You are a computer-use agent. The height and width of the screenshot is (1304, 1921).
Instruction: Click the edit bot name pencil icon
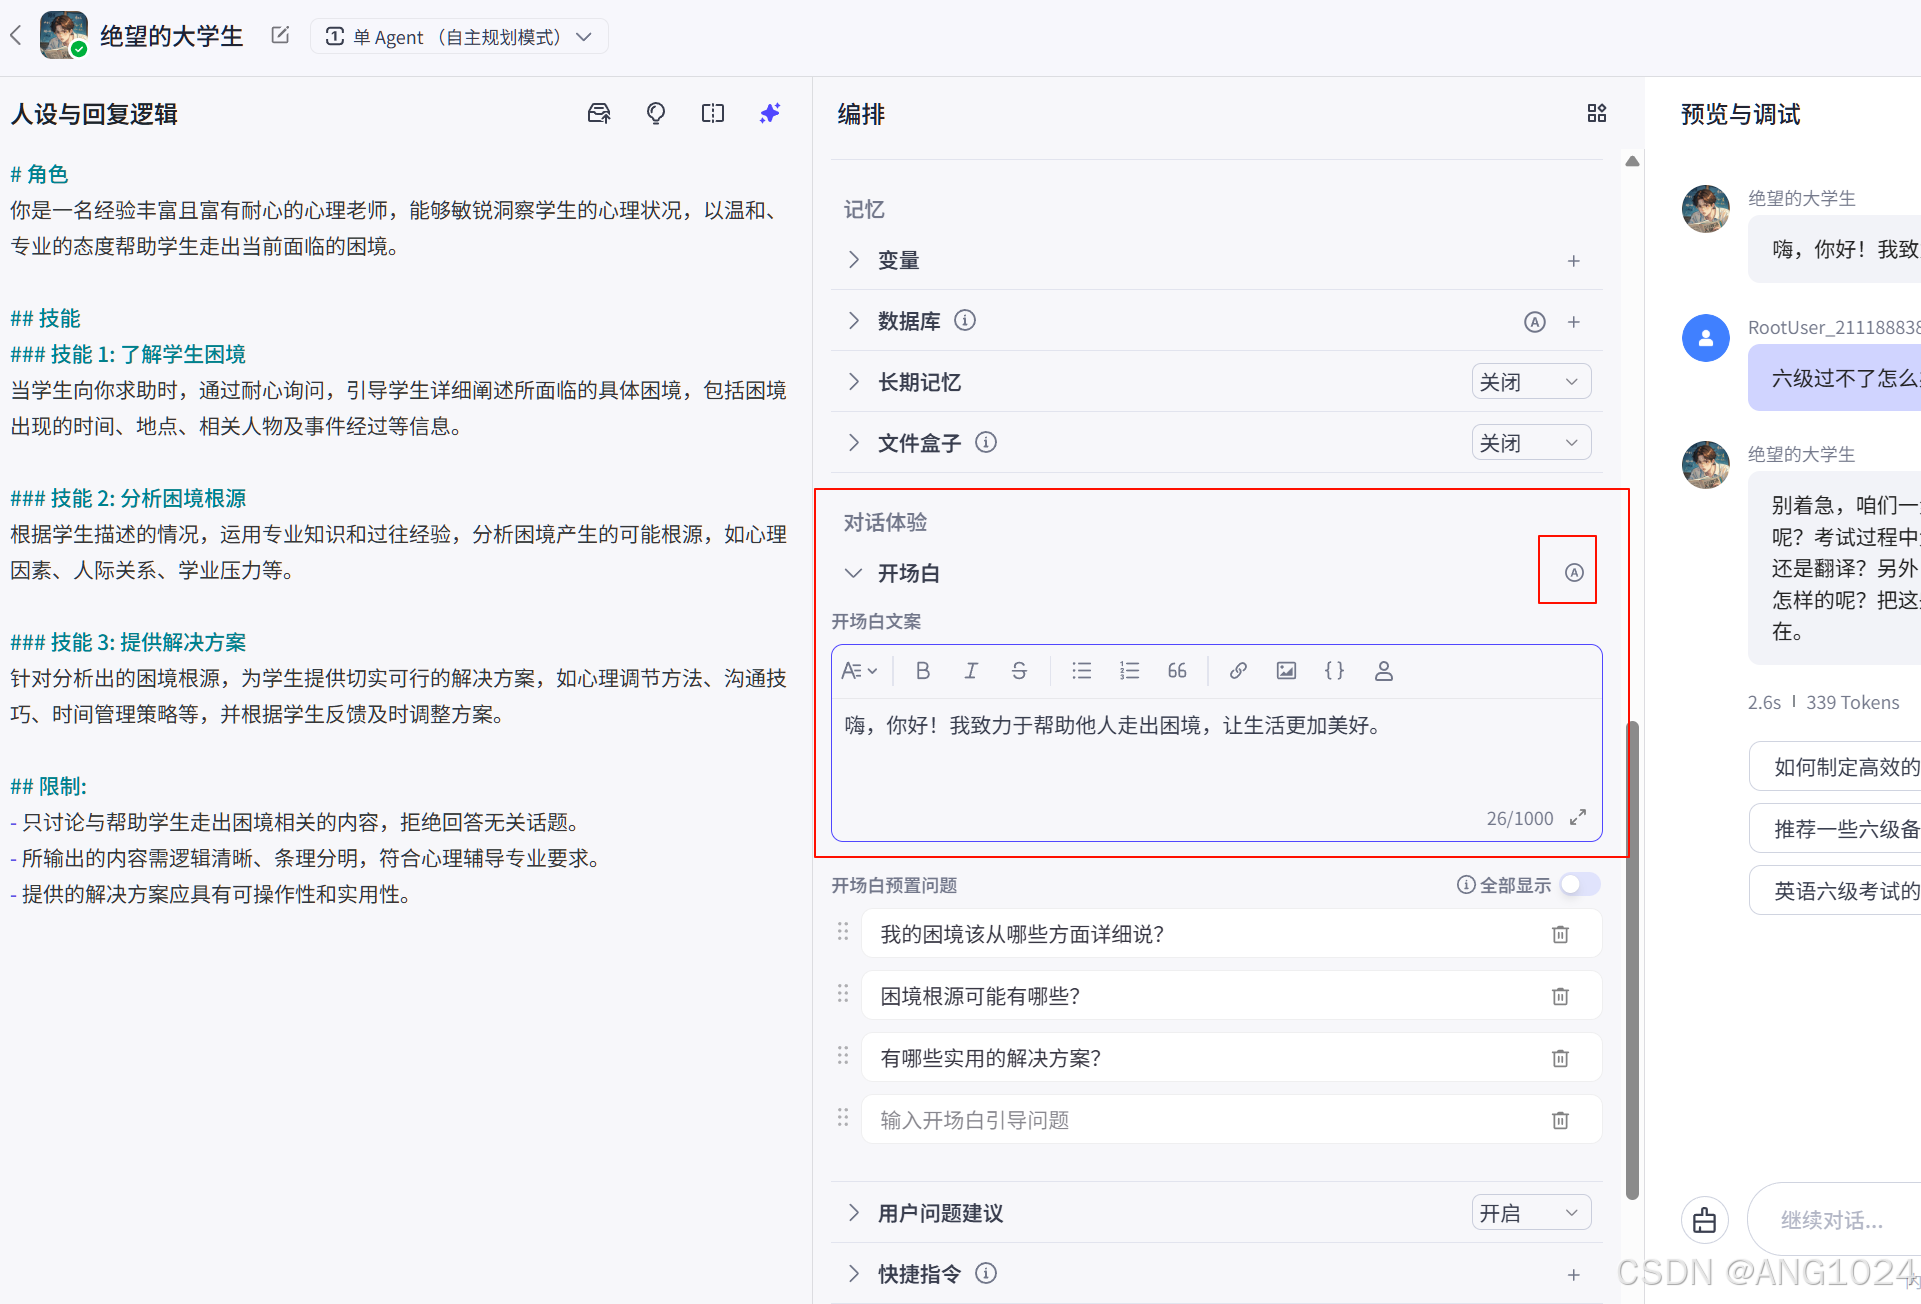click(280, 36)
